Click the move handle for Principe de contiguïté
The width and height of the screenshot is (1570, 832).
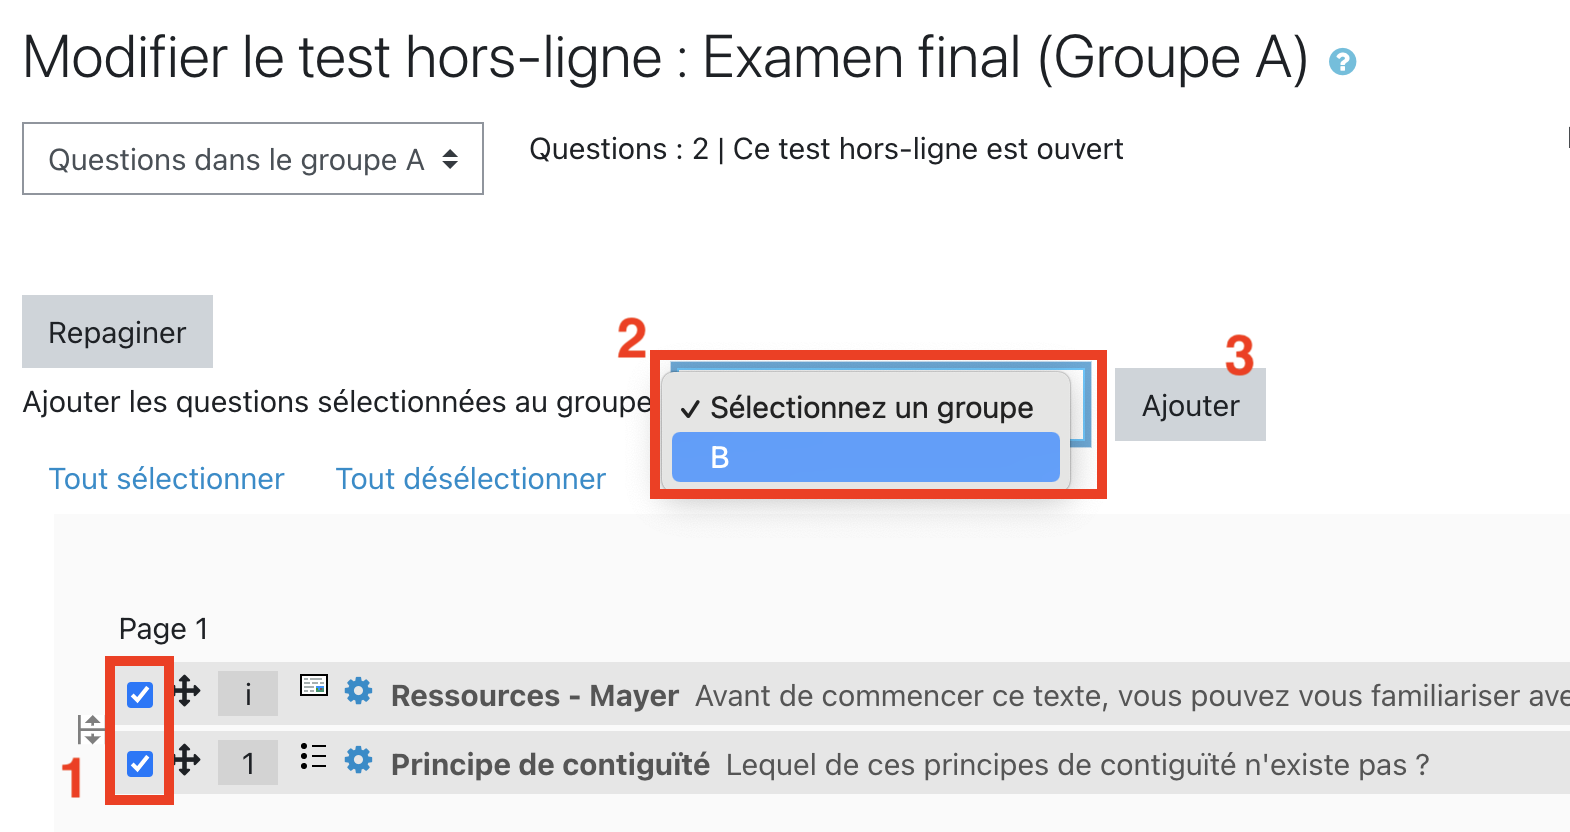pos(187,761)
